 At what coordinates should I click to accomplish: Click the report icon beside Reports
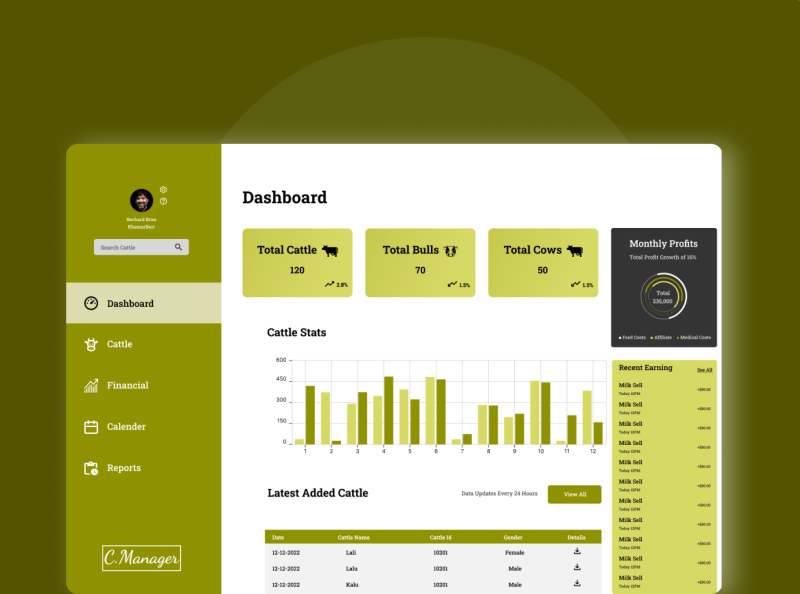pyautogui.click(x=90, y=467)
